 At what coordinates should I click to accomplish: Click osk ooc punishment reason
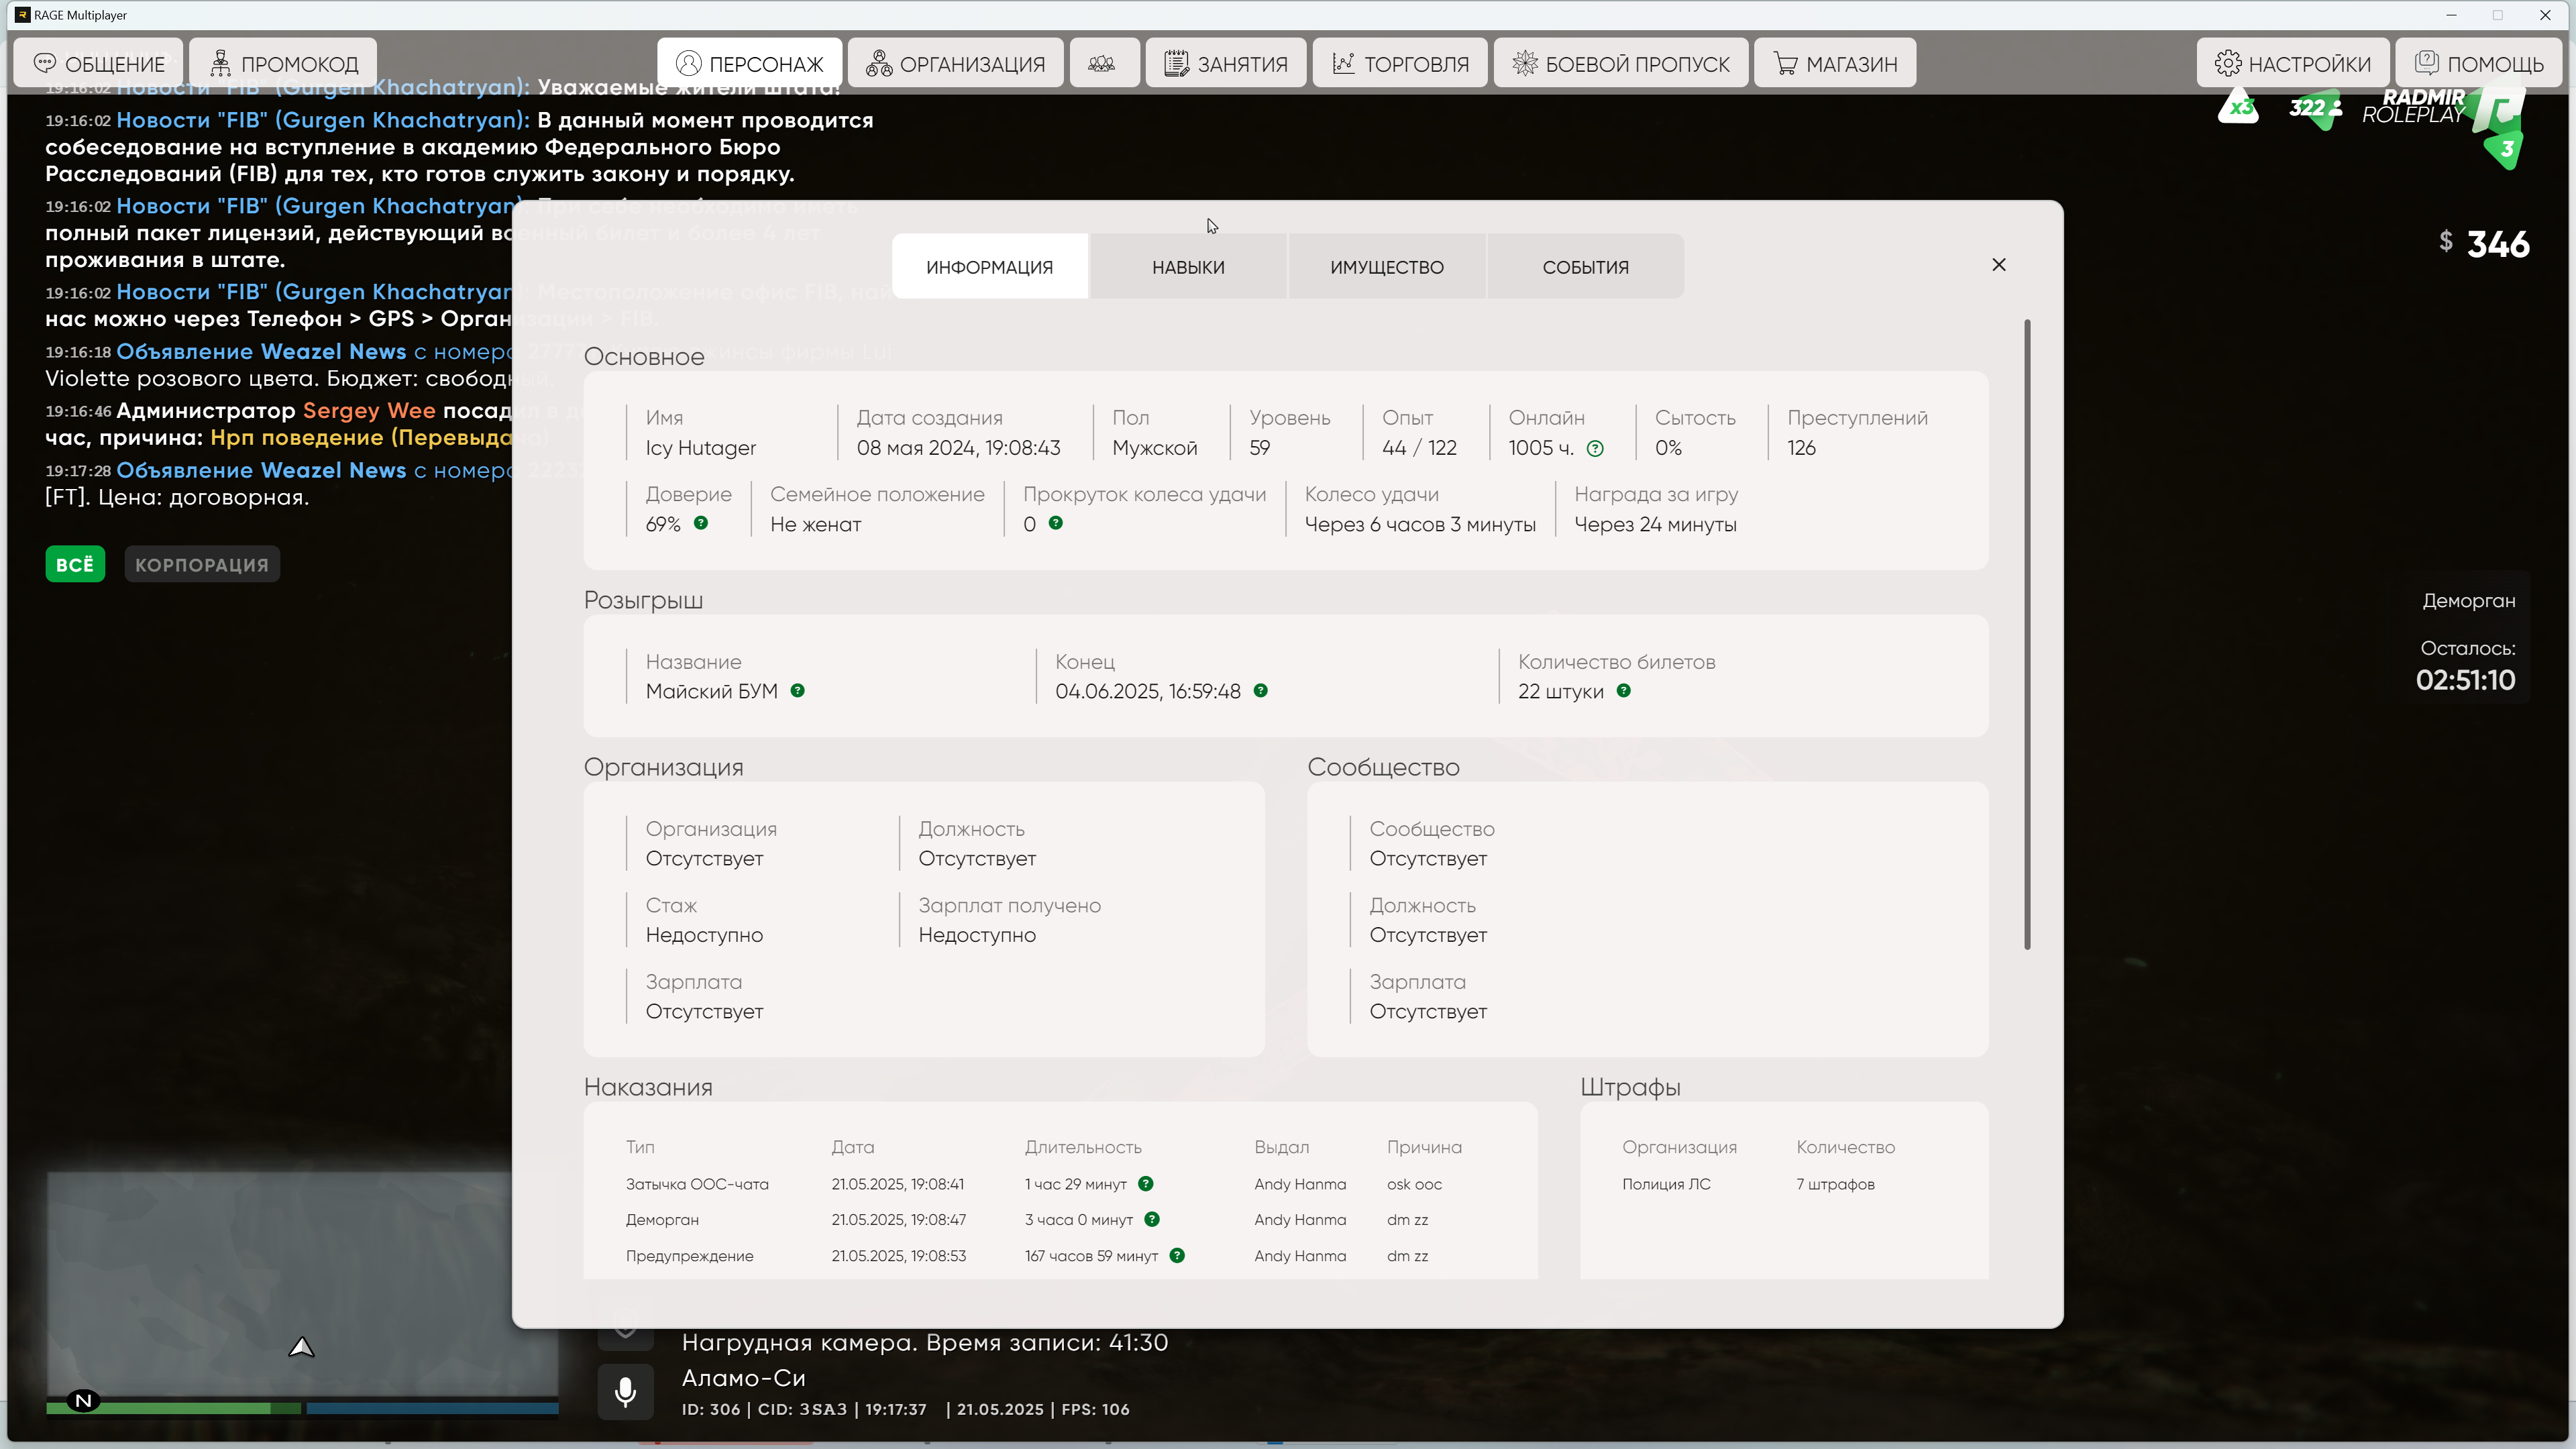coord(1414,1184)
